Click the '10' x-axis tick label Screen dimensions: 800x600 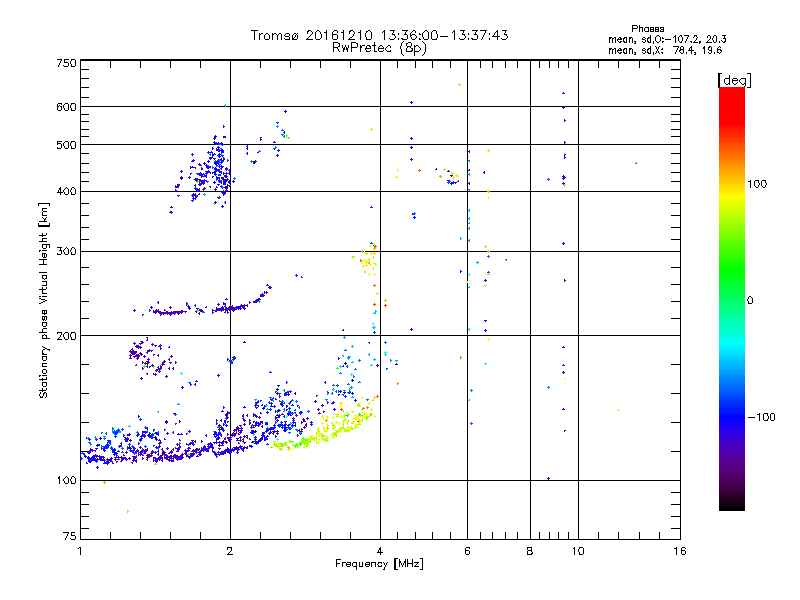click(578, 551)
